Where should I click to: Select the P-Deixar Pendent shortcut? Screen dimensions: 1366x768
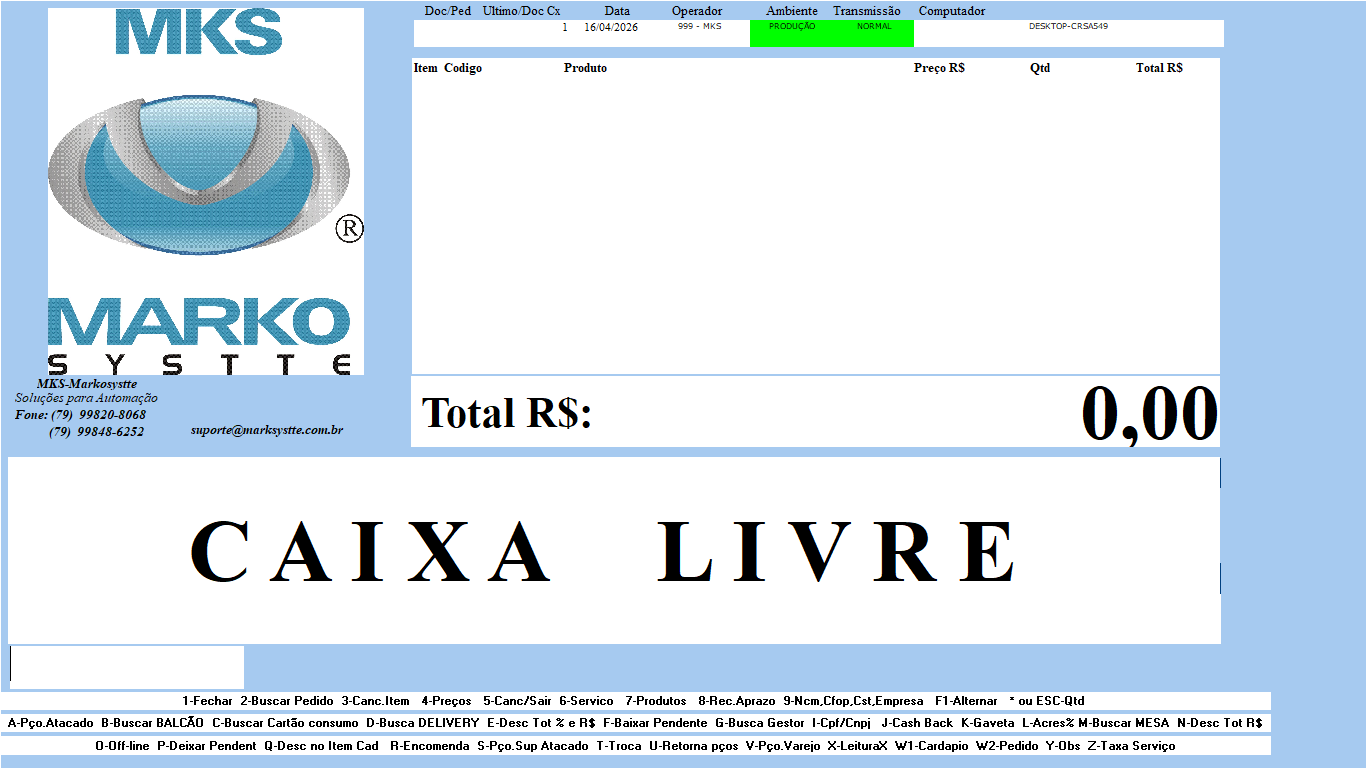coord(207,746)
